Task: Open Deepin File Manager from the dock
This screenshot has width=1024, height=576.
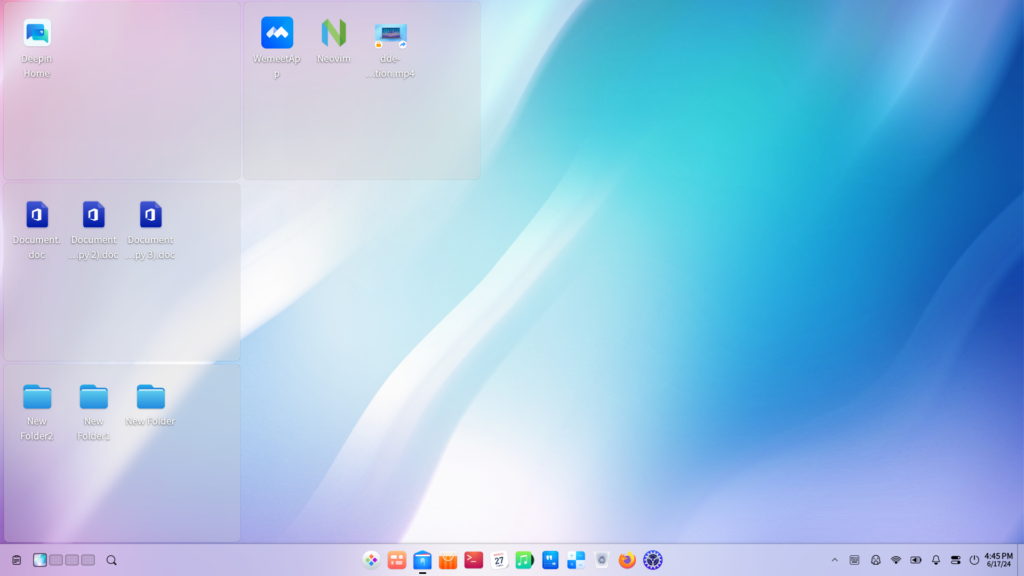Action: coord(421,561)
